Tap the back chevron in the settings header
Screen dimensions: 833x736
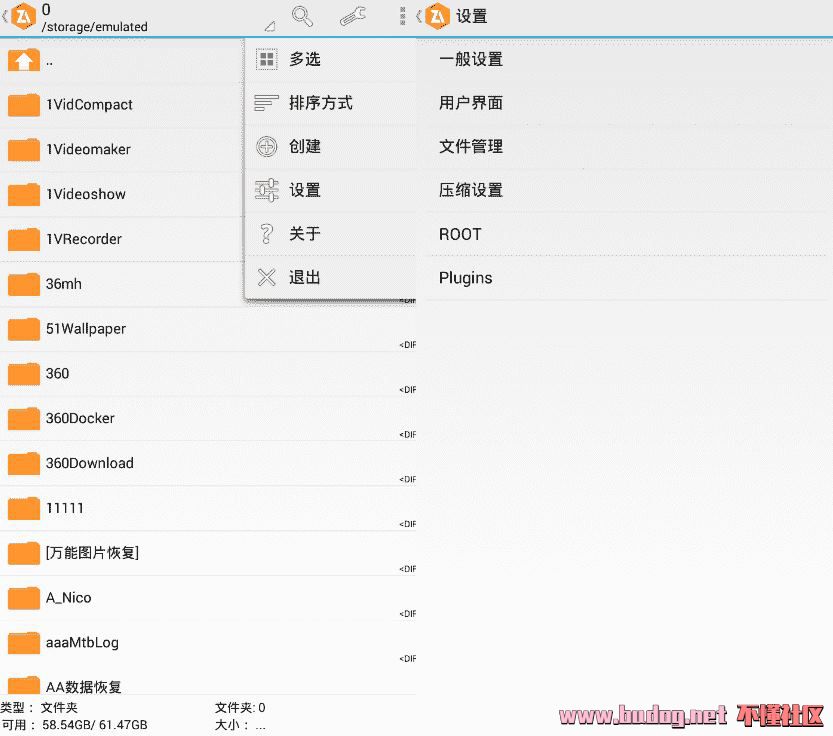[x=419, y=16]
